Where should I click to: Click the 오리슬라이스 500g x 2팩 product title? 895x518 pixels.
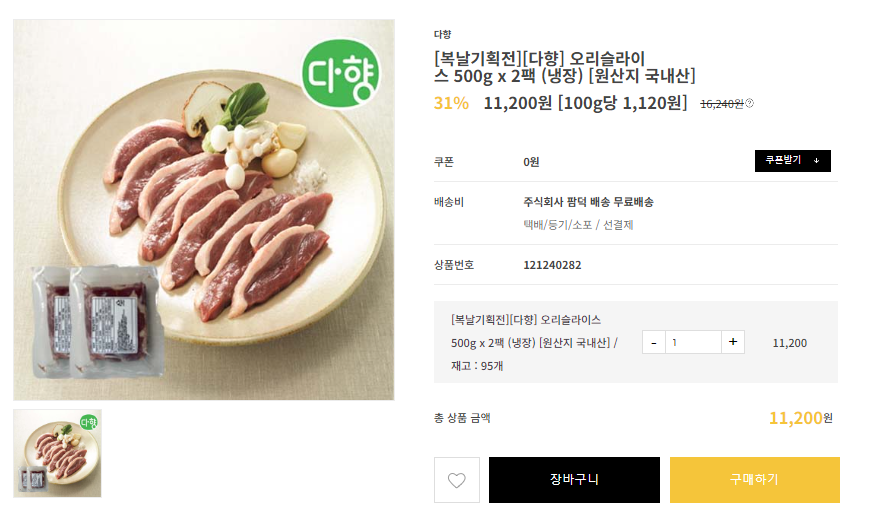pos(564,66)
